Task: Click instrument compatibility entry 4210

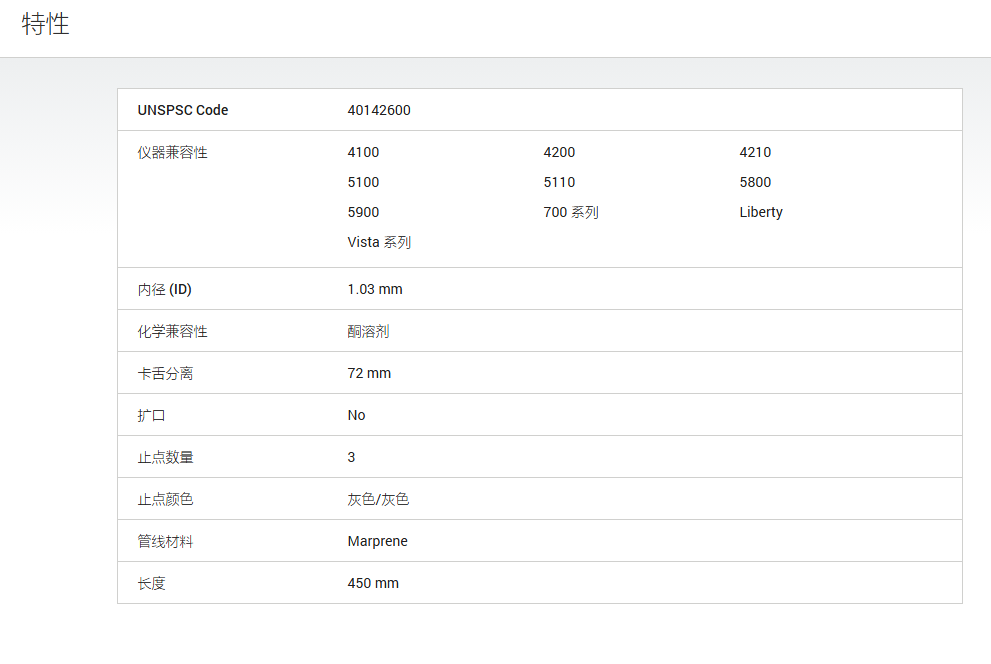Action: pos(755,152)
